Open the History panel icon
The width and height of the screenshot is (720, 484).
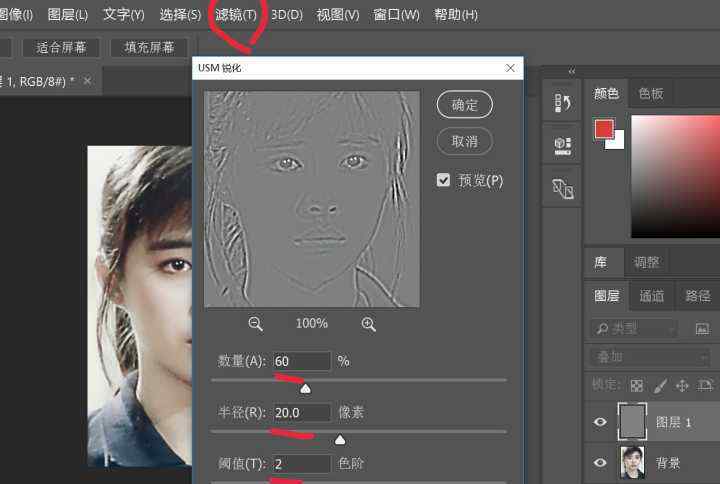pos(562,103)
